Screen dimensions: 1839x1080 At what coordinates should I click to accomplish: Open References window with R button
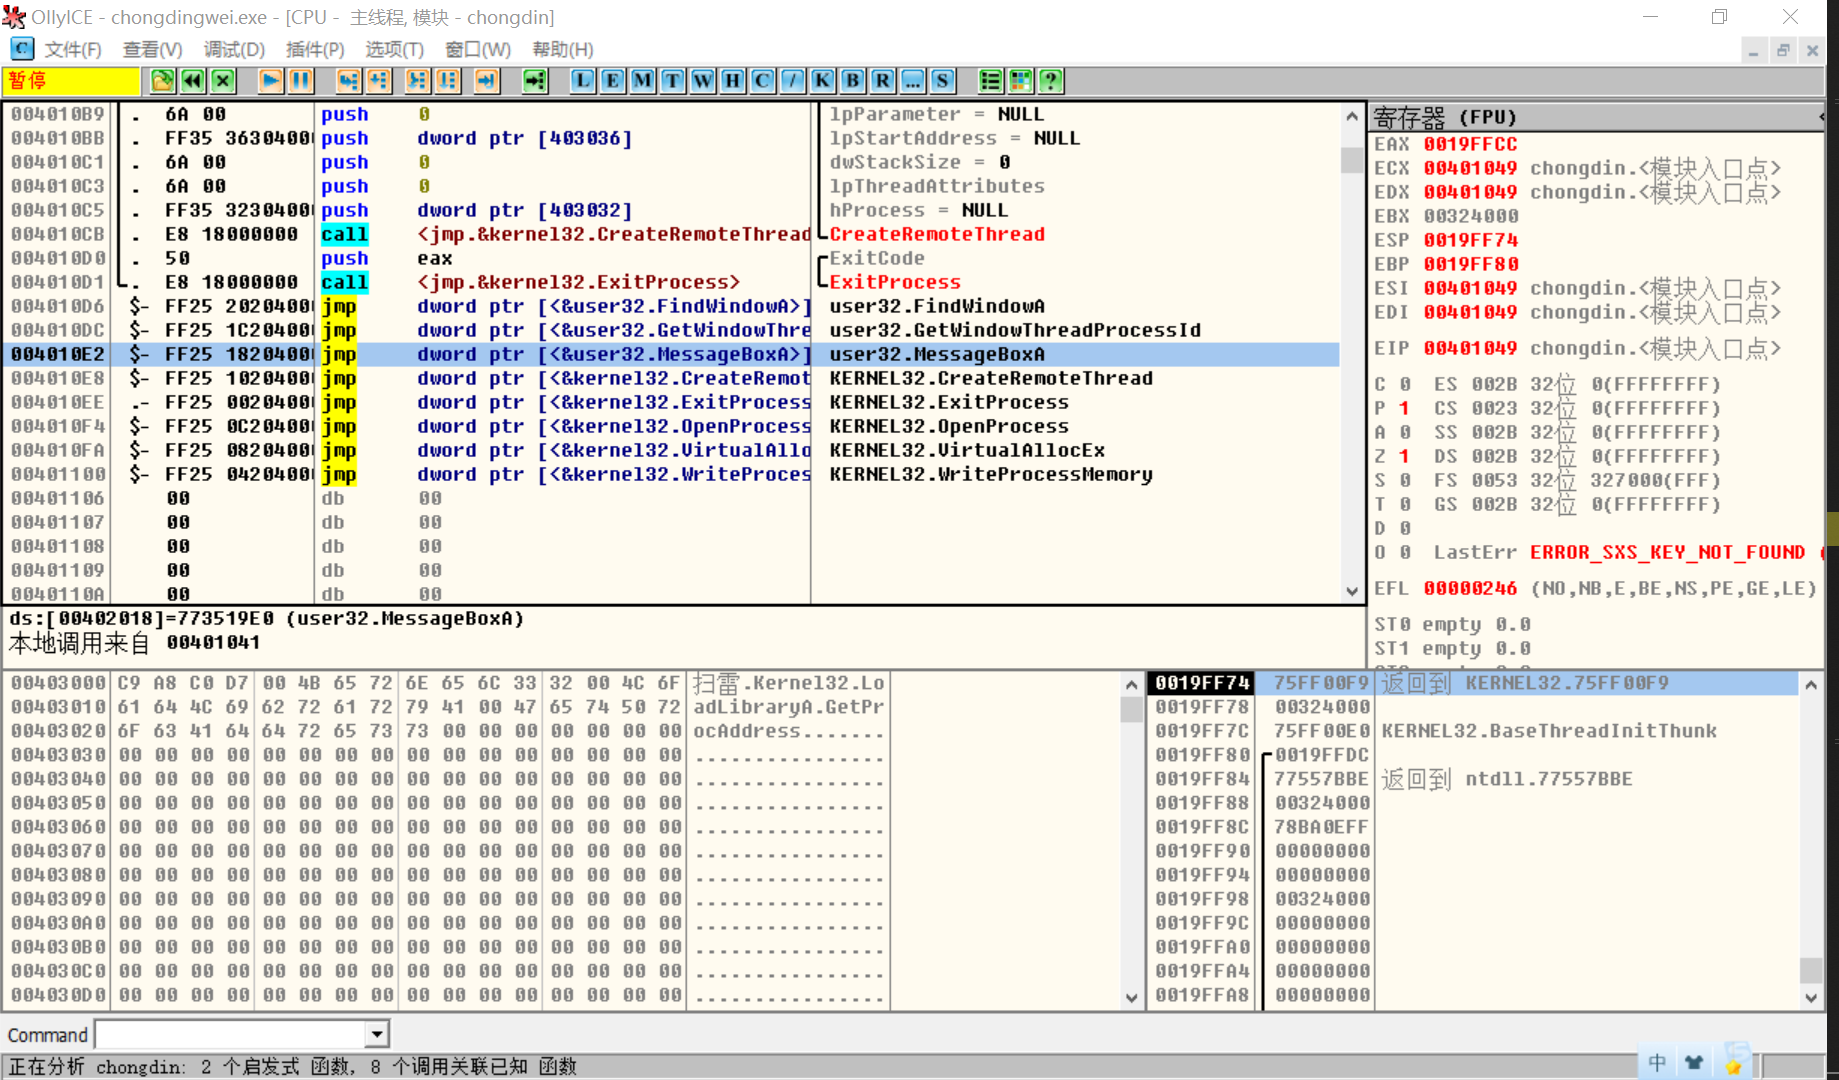pos(883,81)
